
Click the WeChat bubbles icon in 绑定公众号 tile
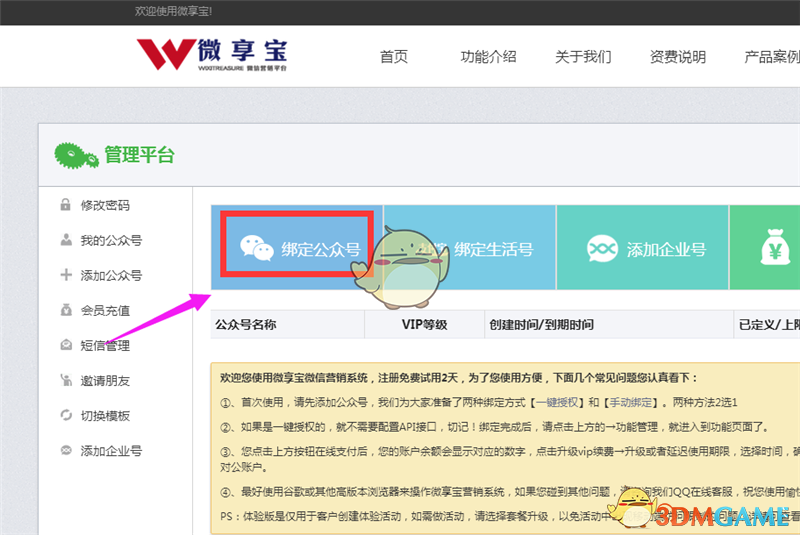click(x=257, y=248)
